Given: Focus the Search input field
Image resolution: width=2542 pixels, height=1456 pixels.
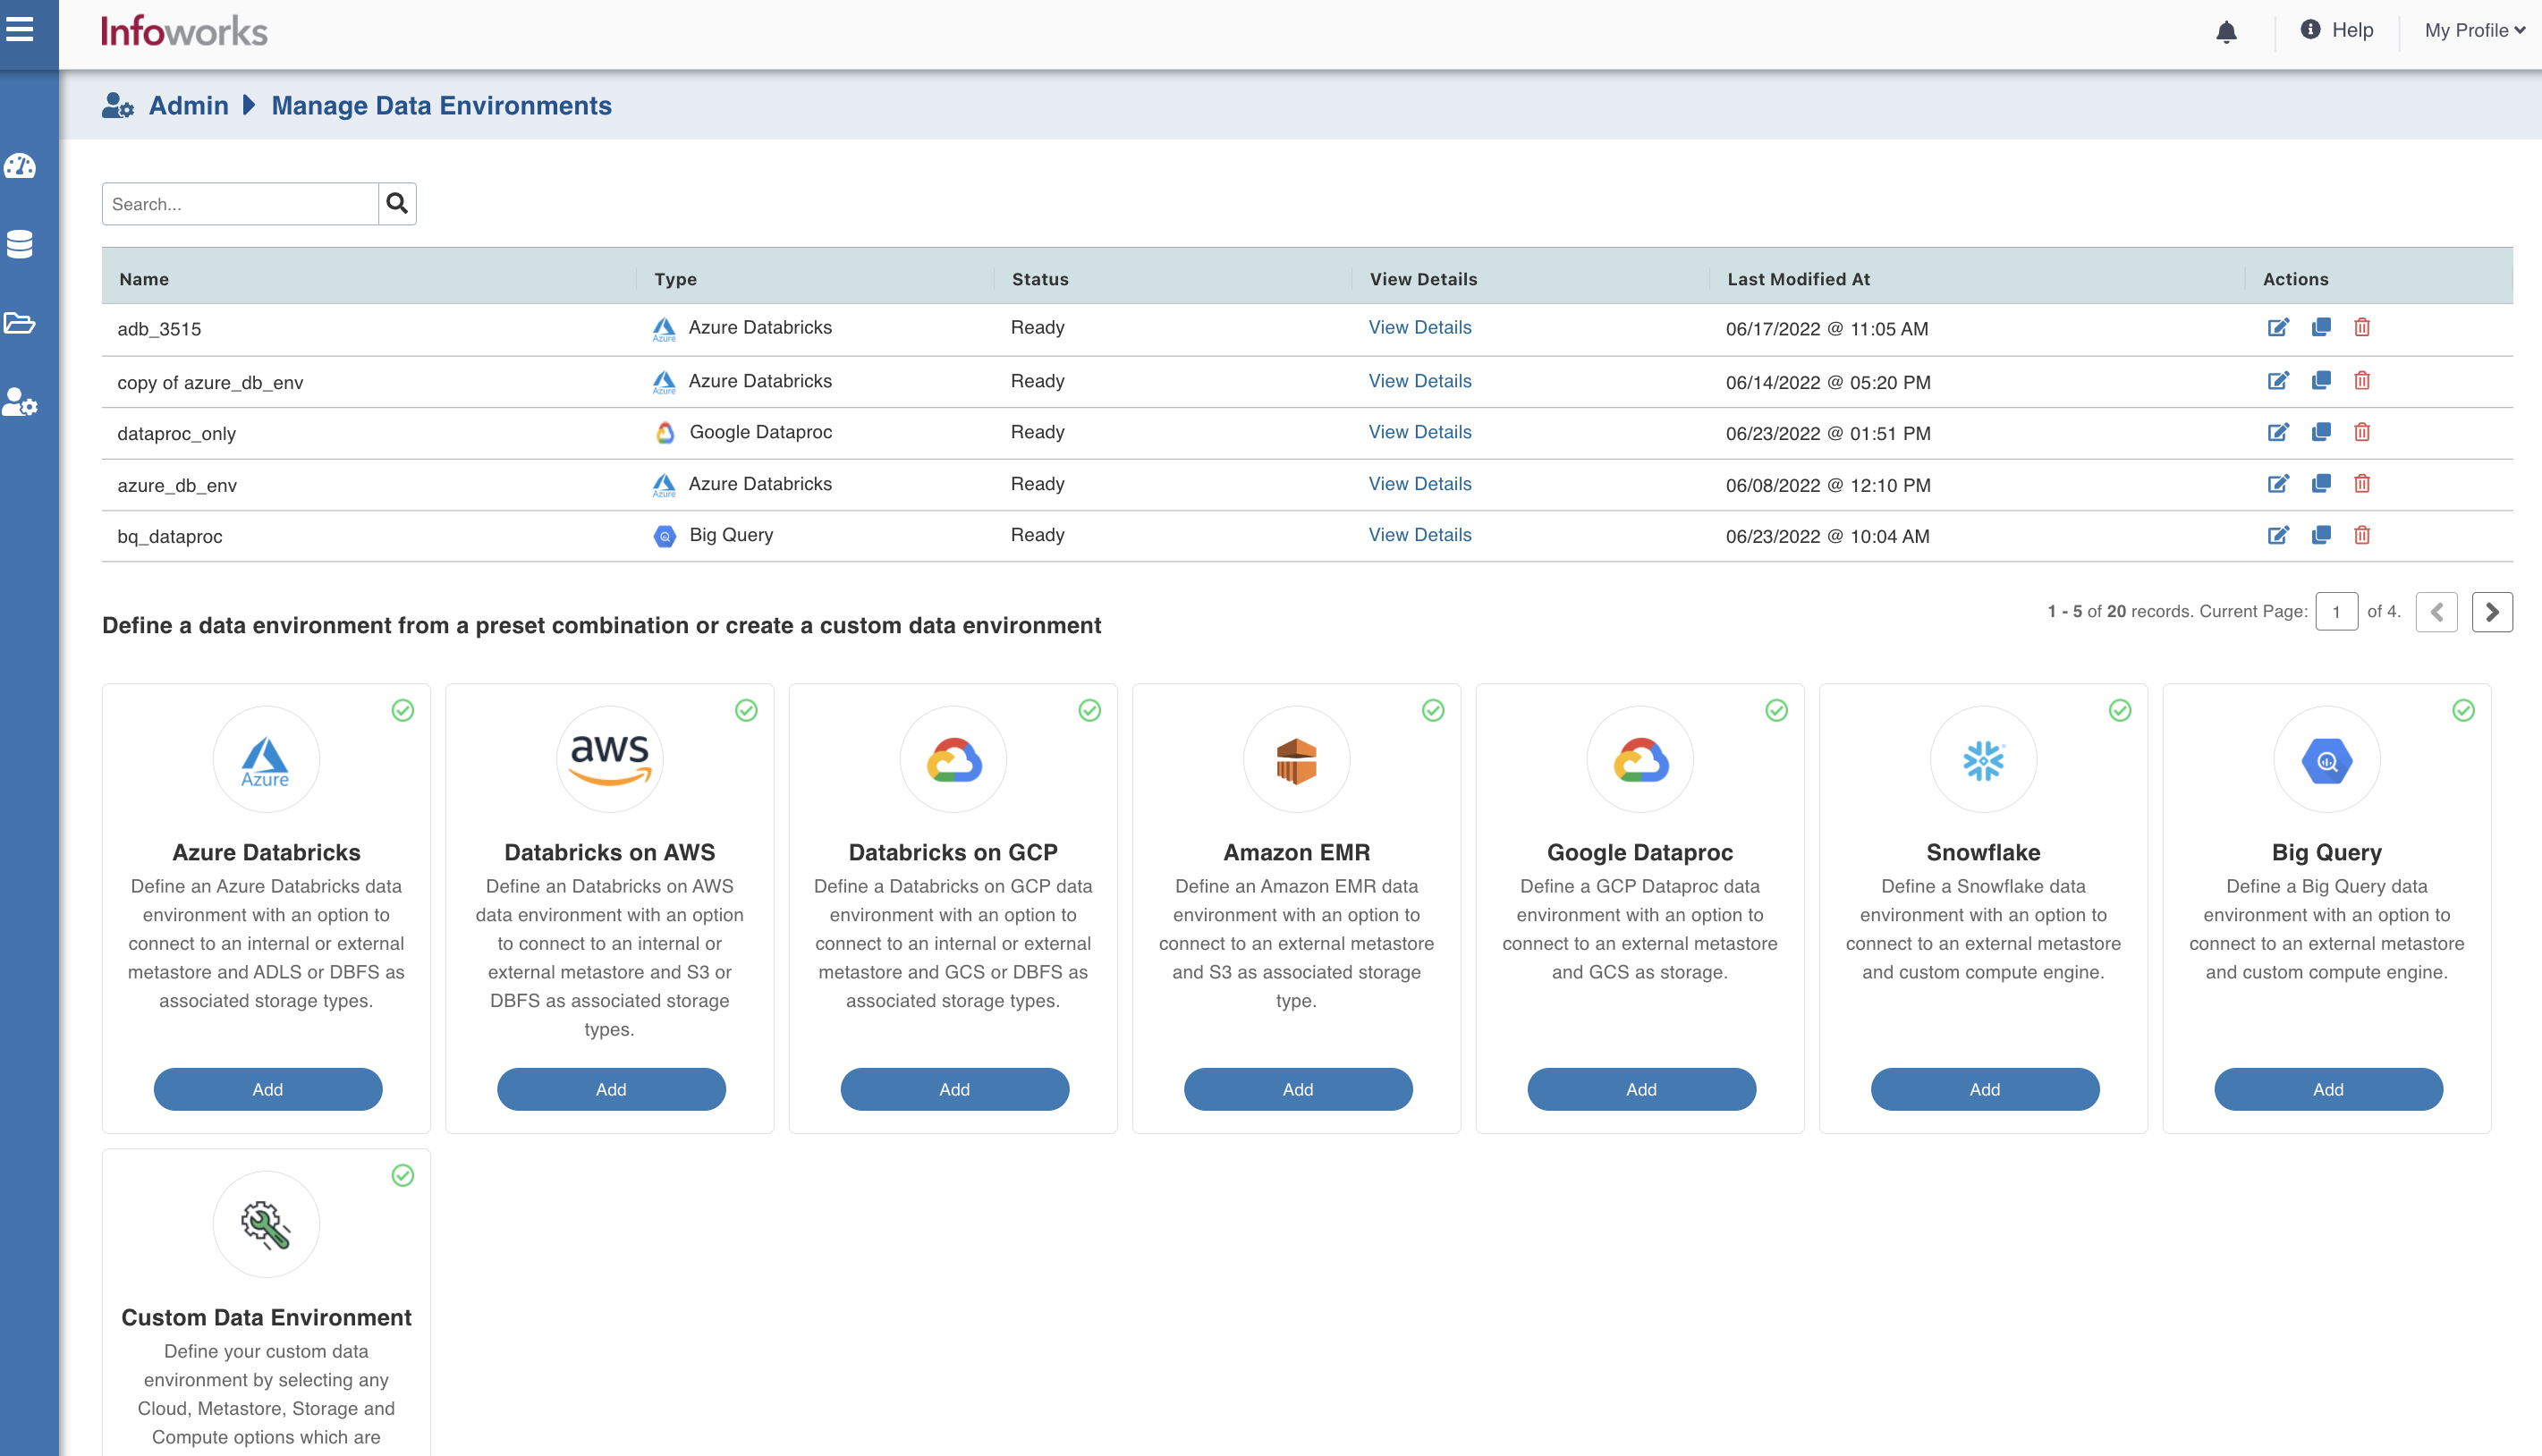Looking at the screenshot, I should click(x=240, y=204).
